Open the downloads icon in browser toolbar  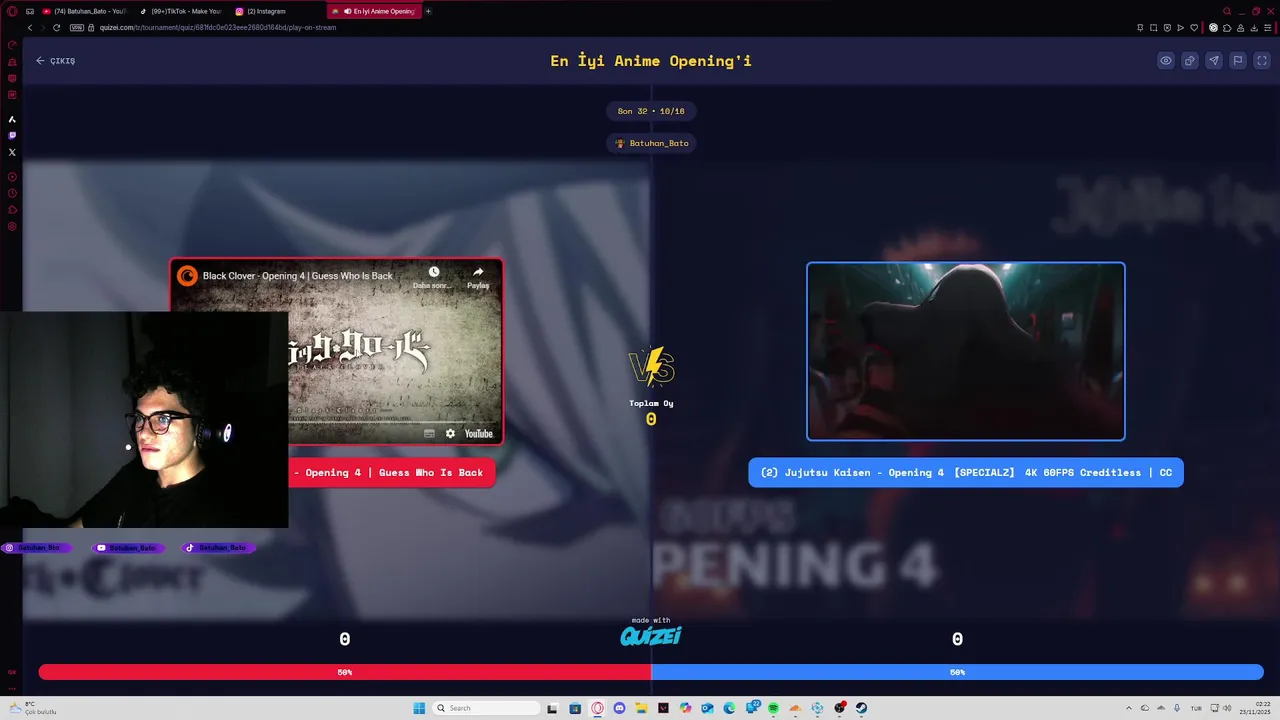coord(1254,28)
